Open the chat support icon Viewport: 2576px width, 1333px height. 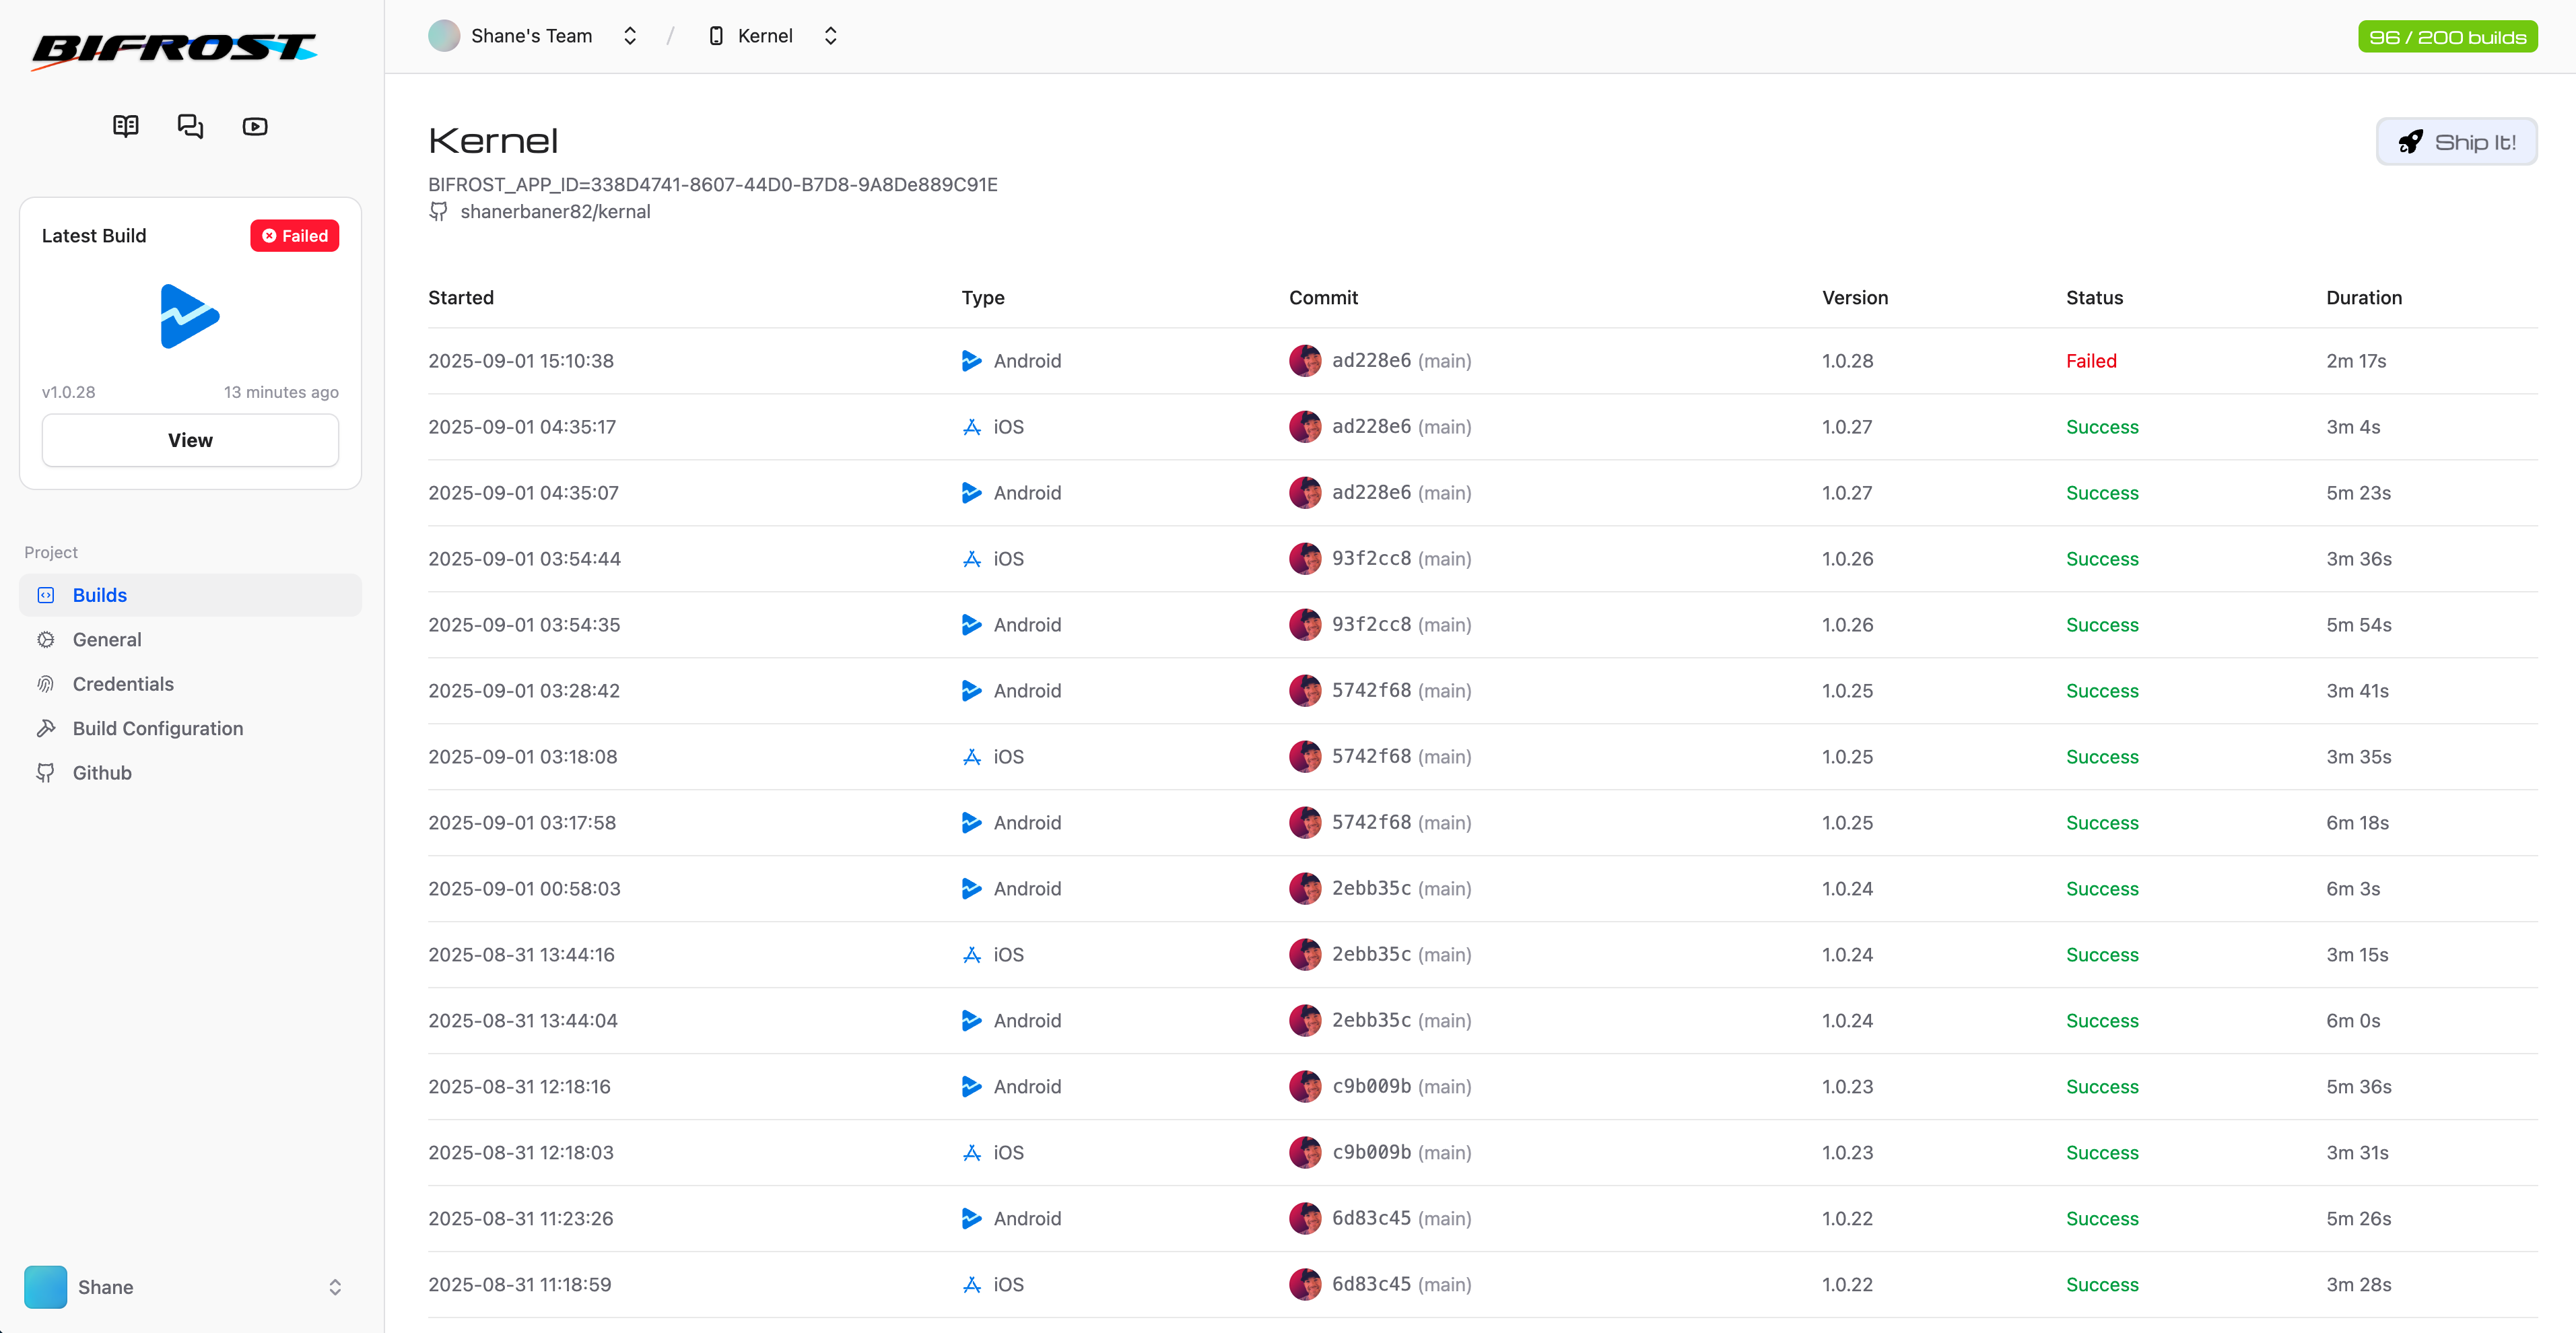click(190, 126)
